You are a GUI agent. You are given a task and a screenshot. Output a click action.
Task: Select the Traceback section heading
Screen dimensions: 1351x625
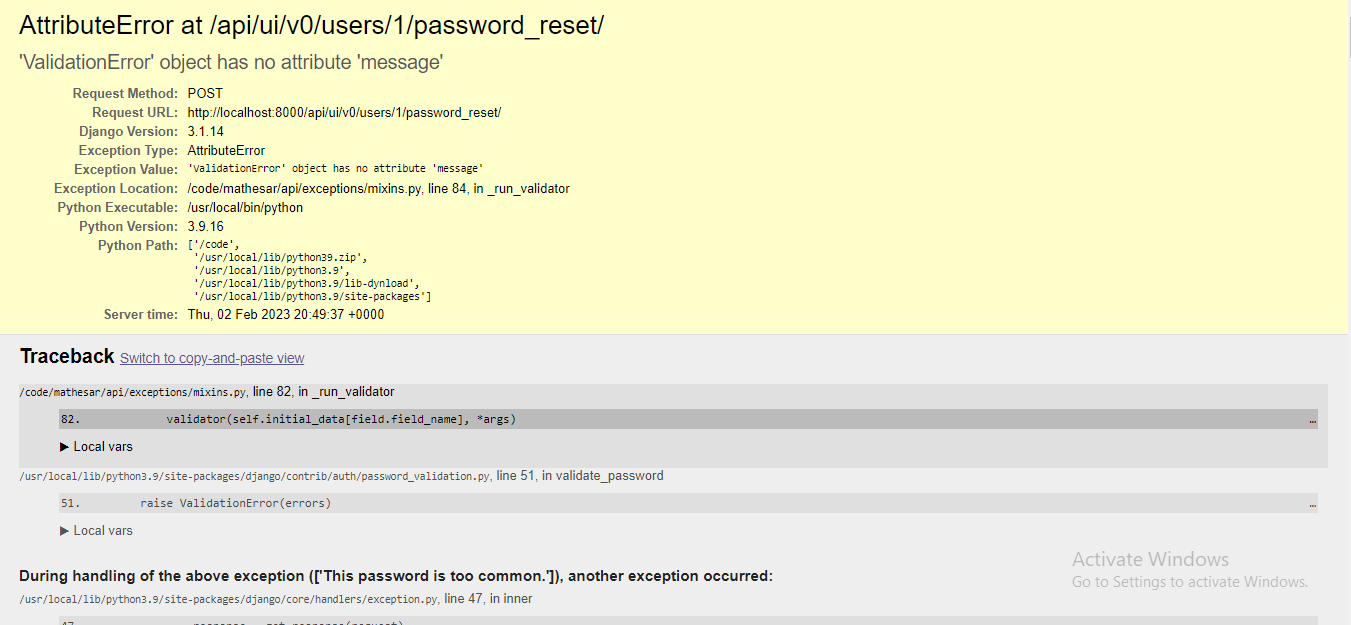coord(67,356)
